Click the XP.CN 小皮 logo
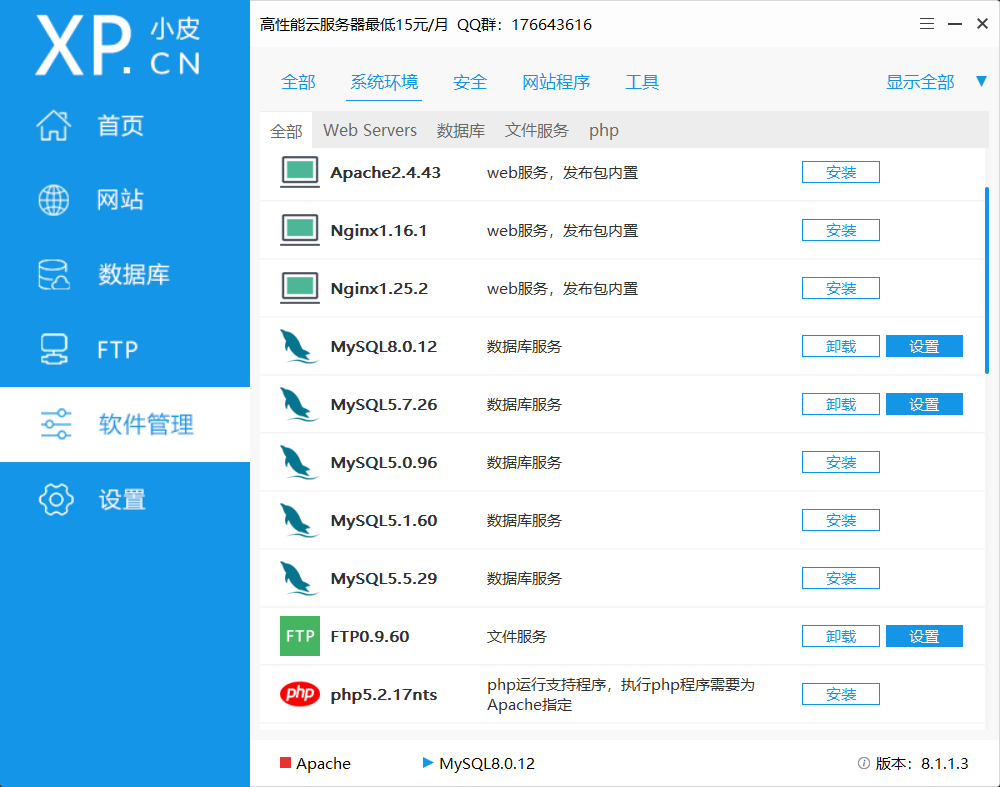Screen dimensions: 1000x787 coord(118,45)
